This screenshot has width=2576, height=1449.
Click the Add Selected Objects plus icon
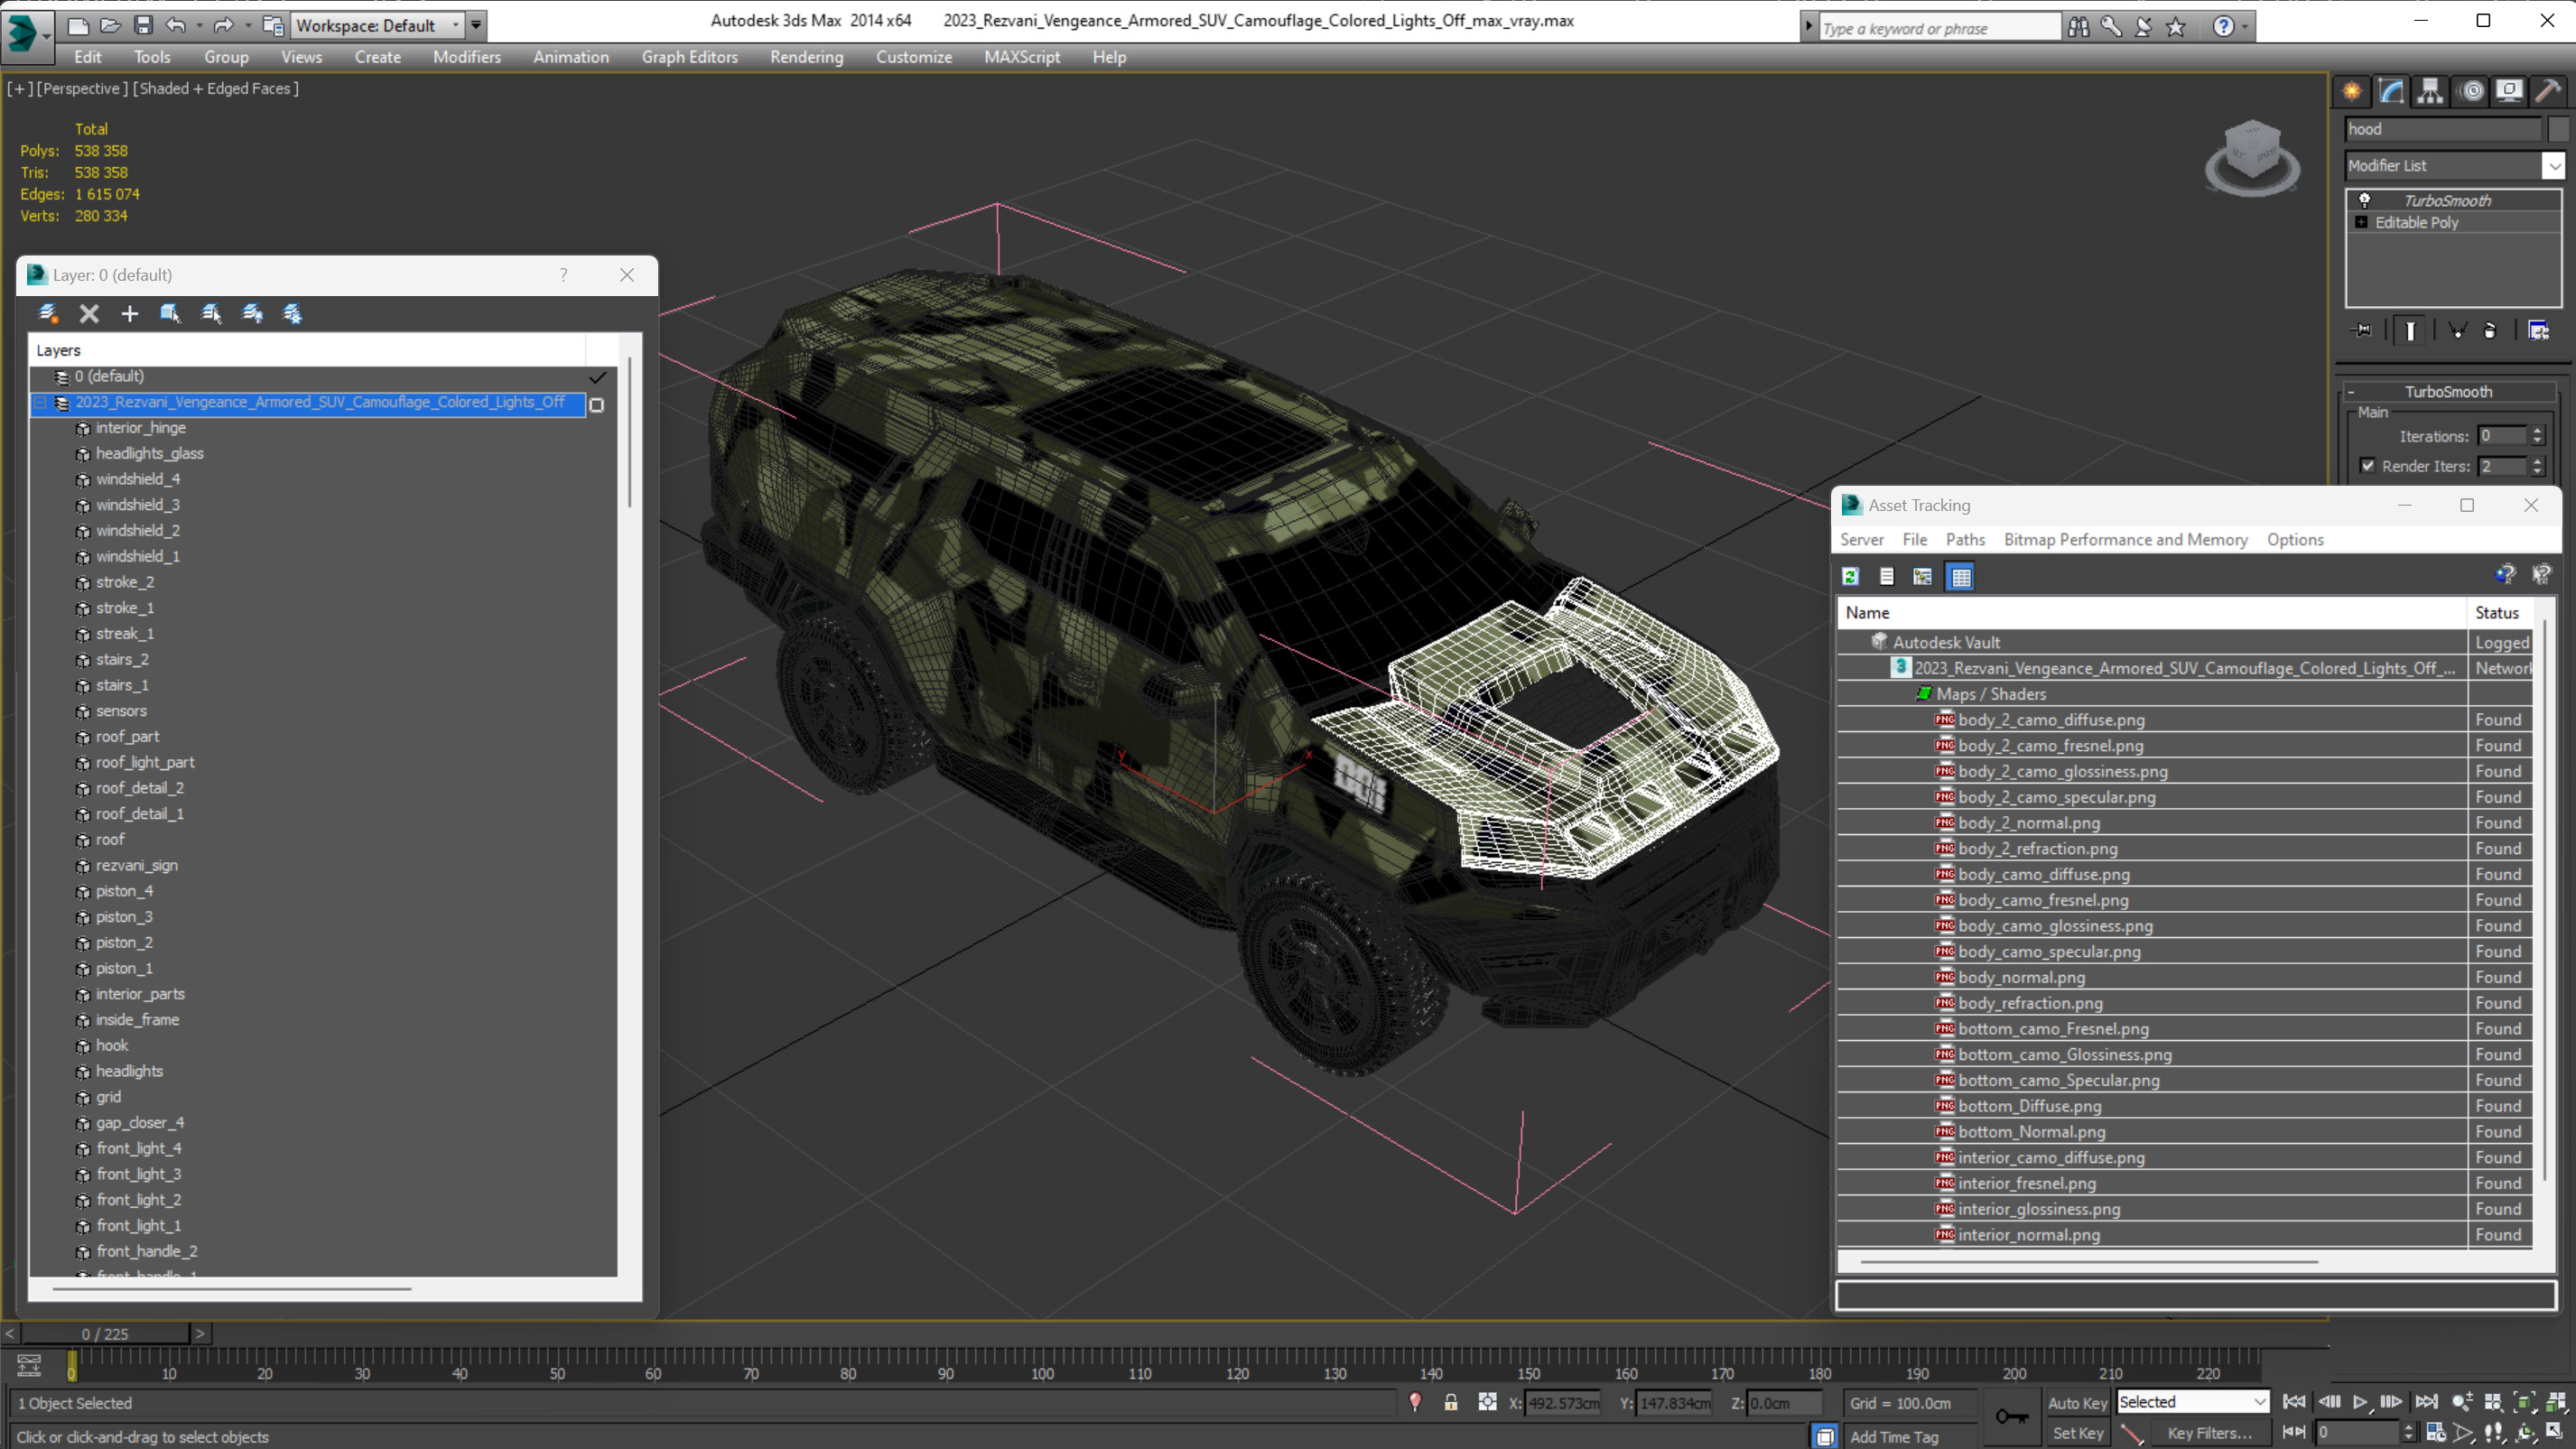click(129, 314)
